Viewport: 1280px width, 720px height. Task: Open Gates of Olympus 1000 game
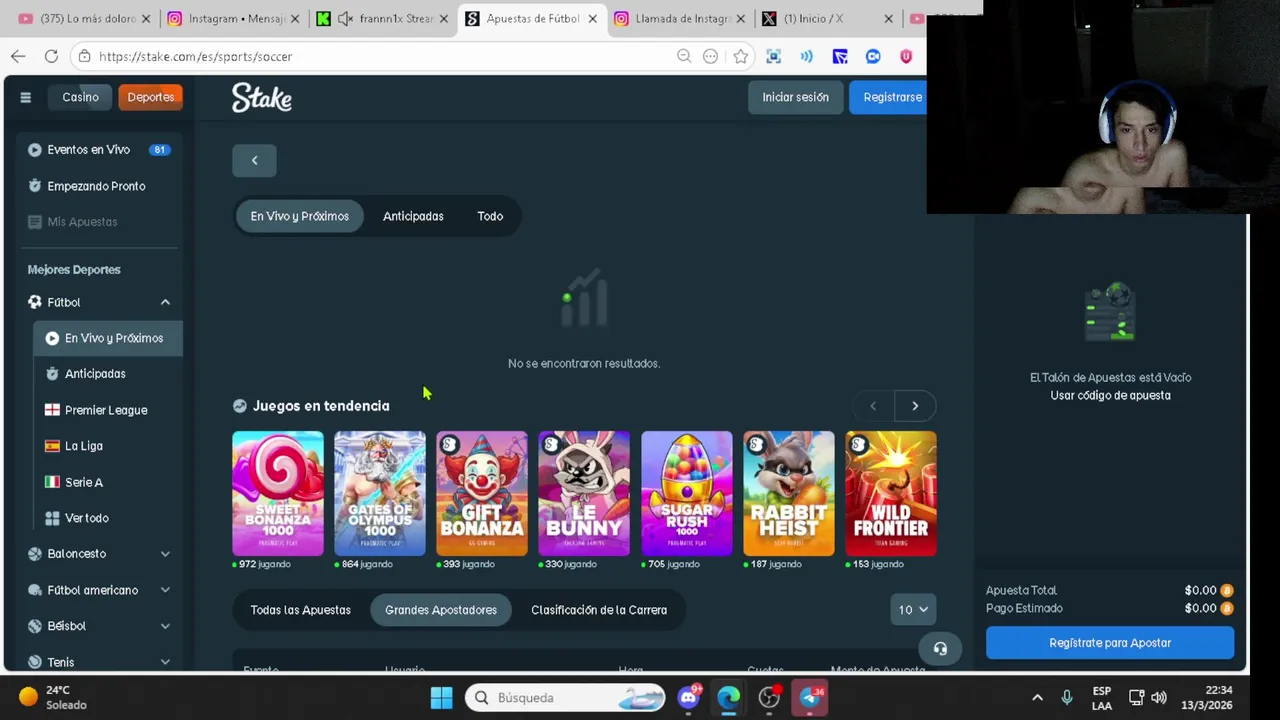click(380, 493)
